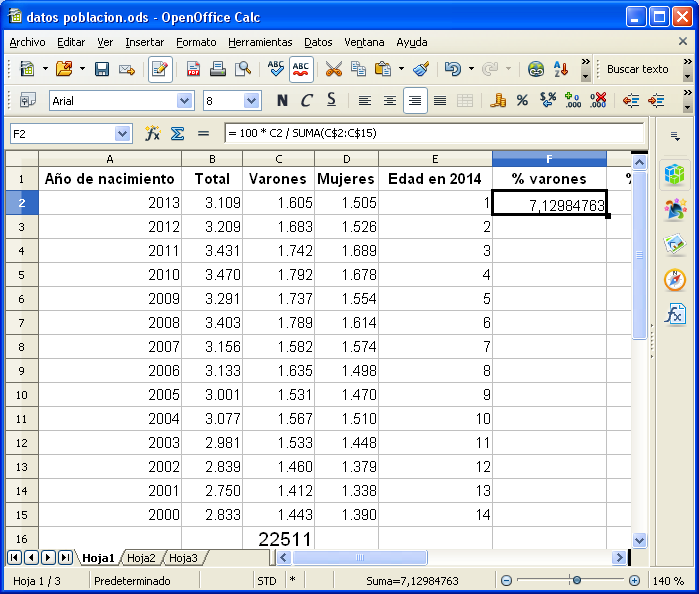This screenshot has width=699, height=594.
Task: Open the sidebar Functions panel
Action: pos(675,315)
